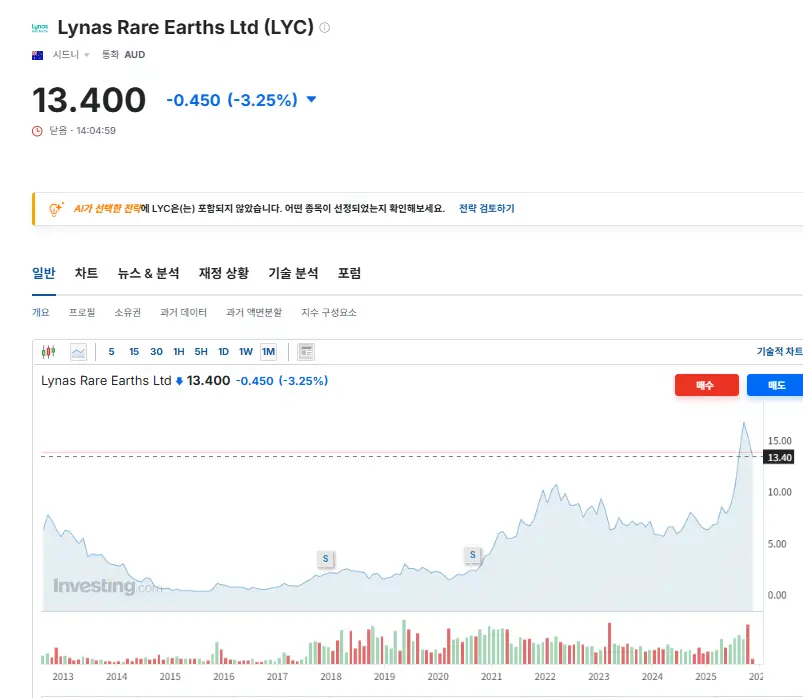803x698 pixels.
Task: Click the S marker near 2021
Action: pos(473,554)
